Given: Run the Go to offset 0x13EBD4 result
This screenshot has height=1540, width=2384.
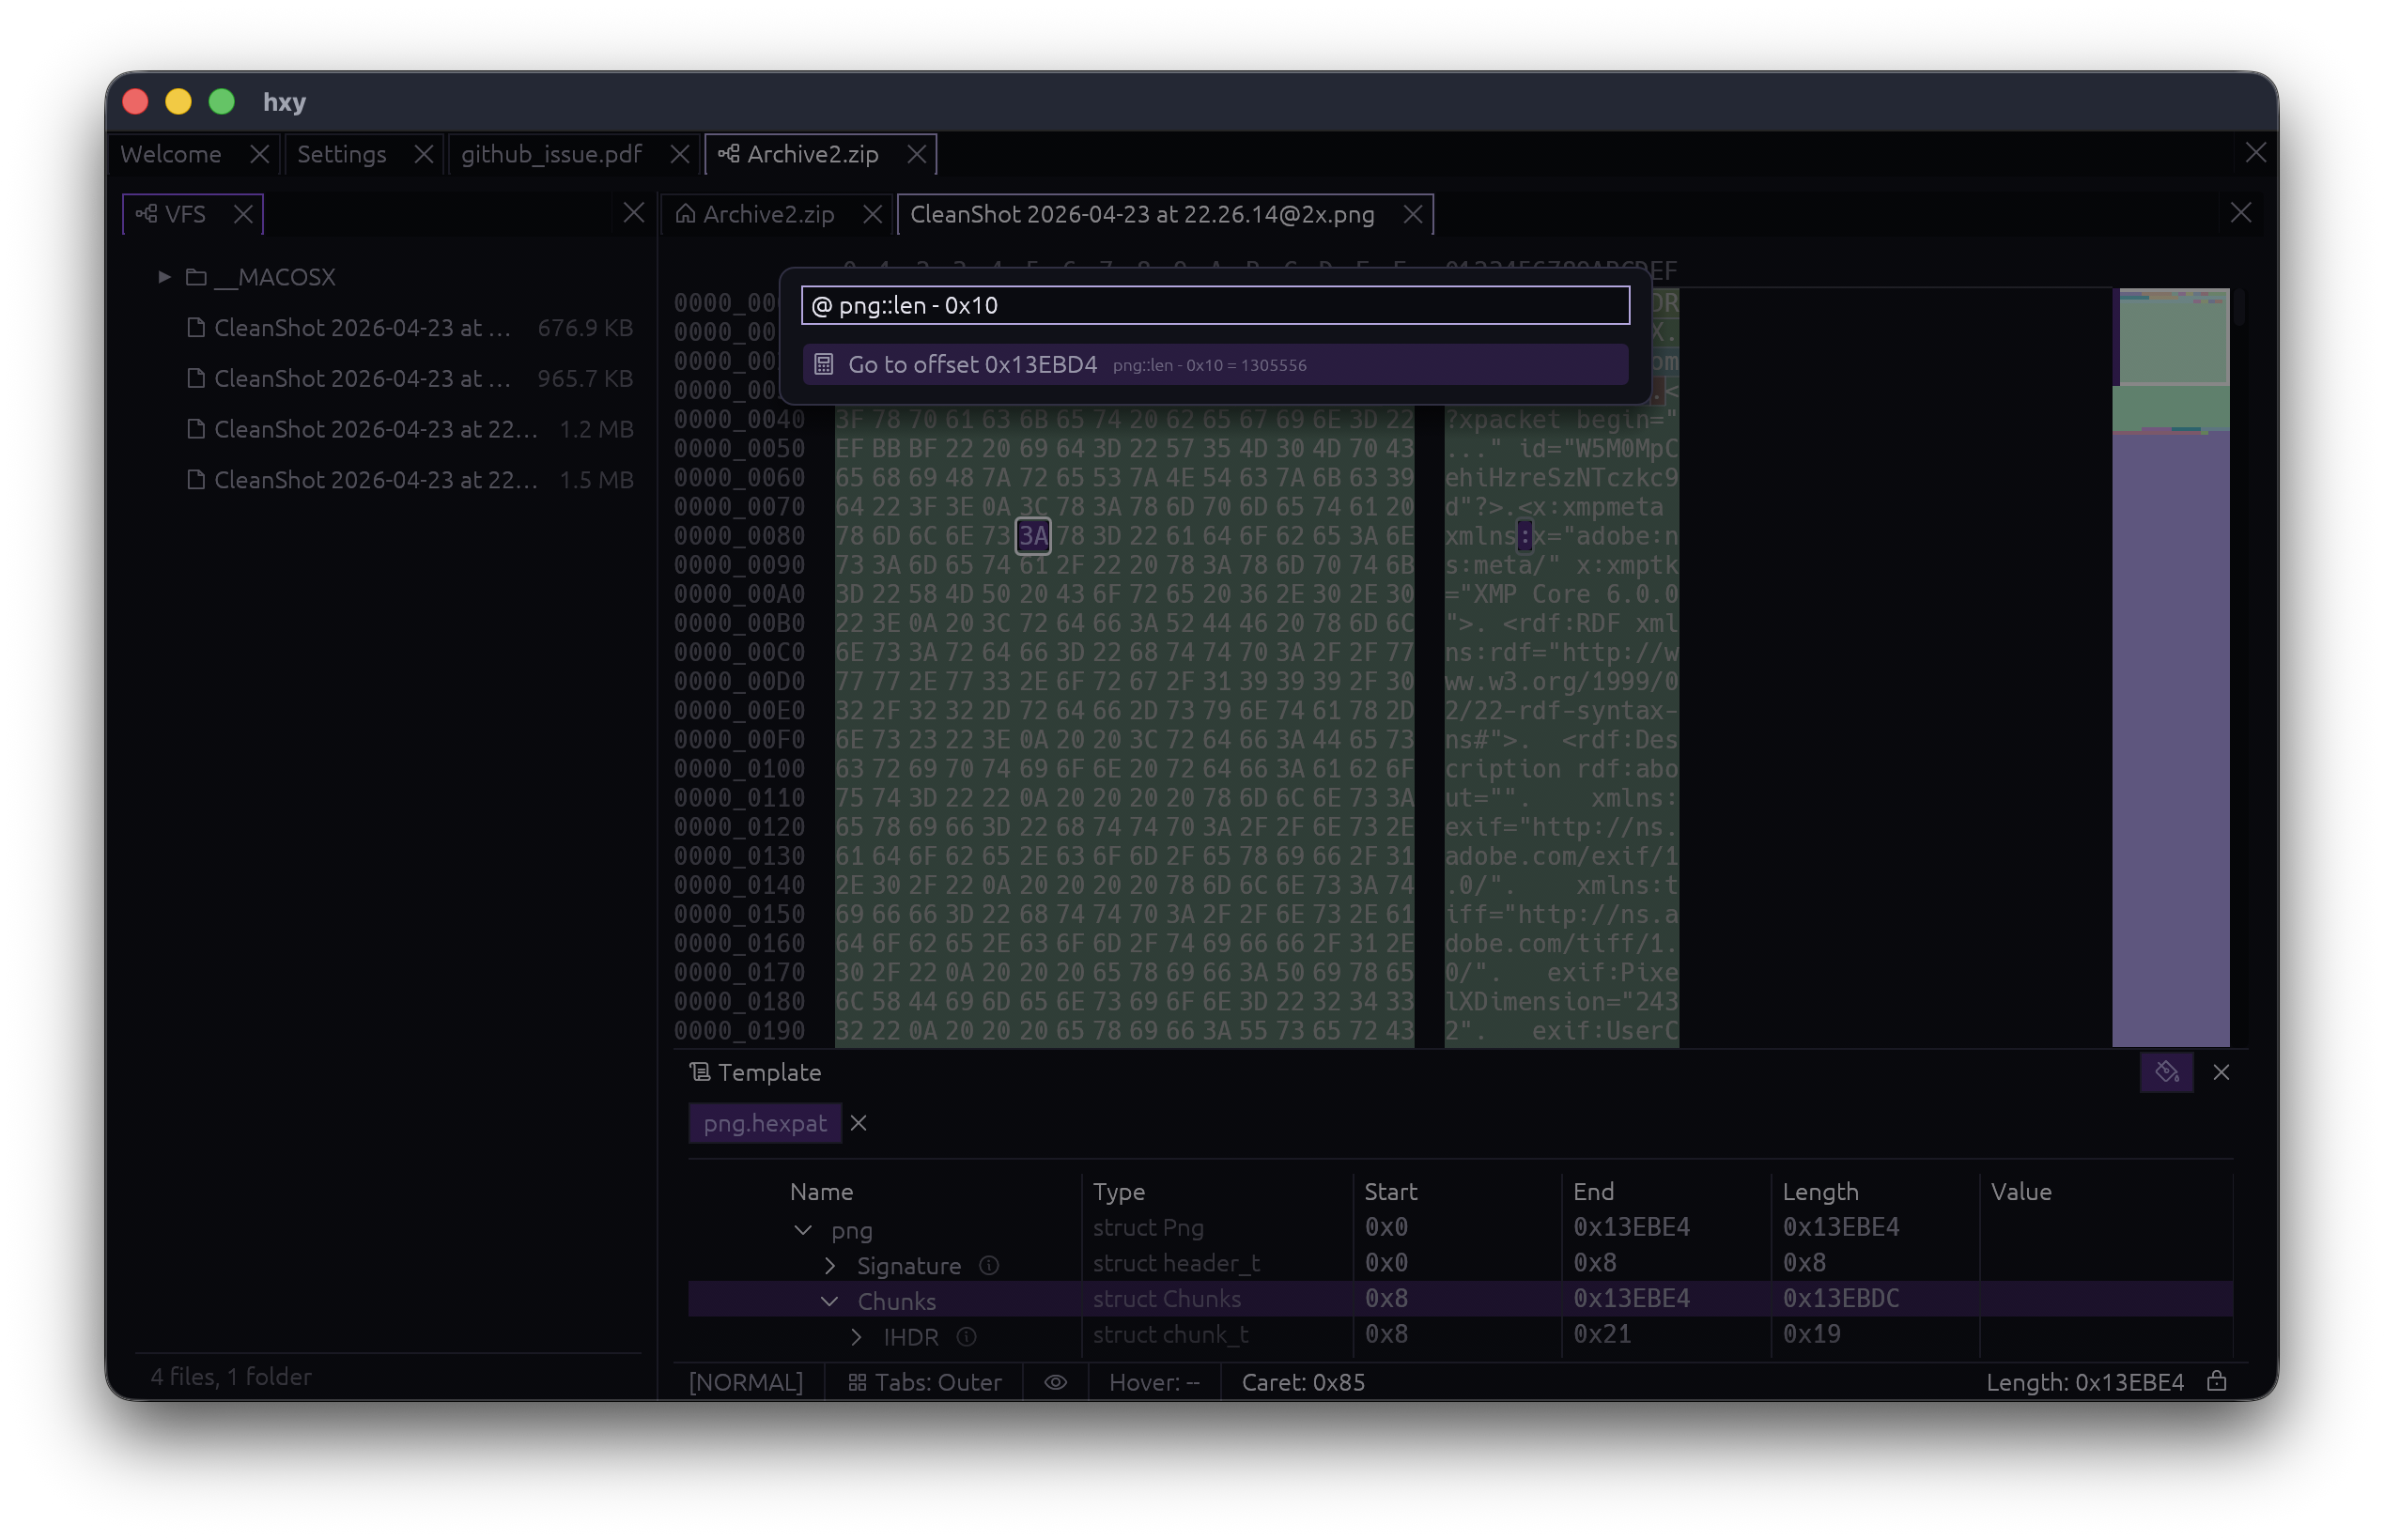Looking at the screenshot, I should tap(1215, 365).
